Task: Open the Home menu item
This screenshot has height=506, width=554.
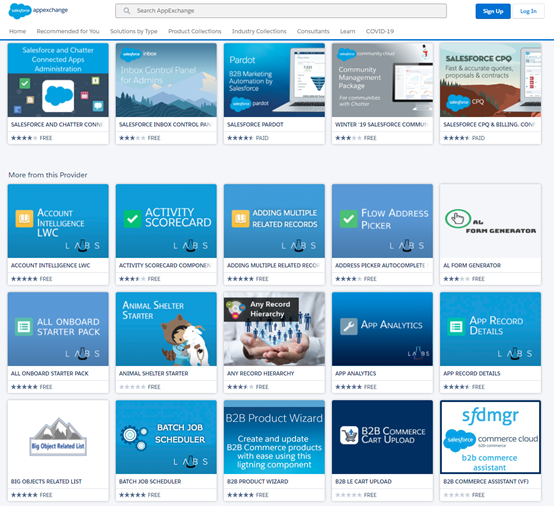Action: tap(17, 31)
